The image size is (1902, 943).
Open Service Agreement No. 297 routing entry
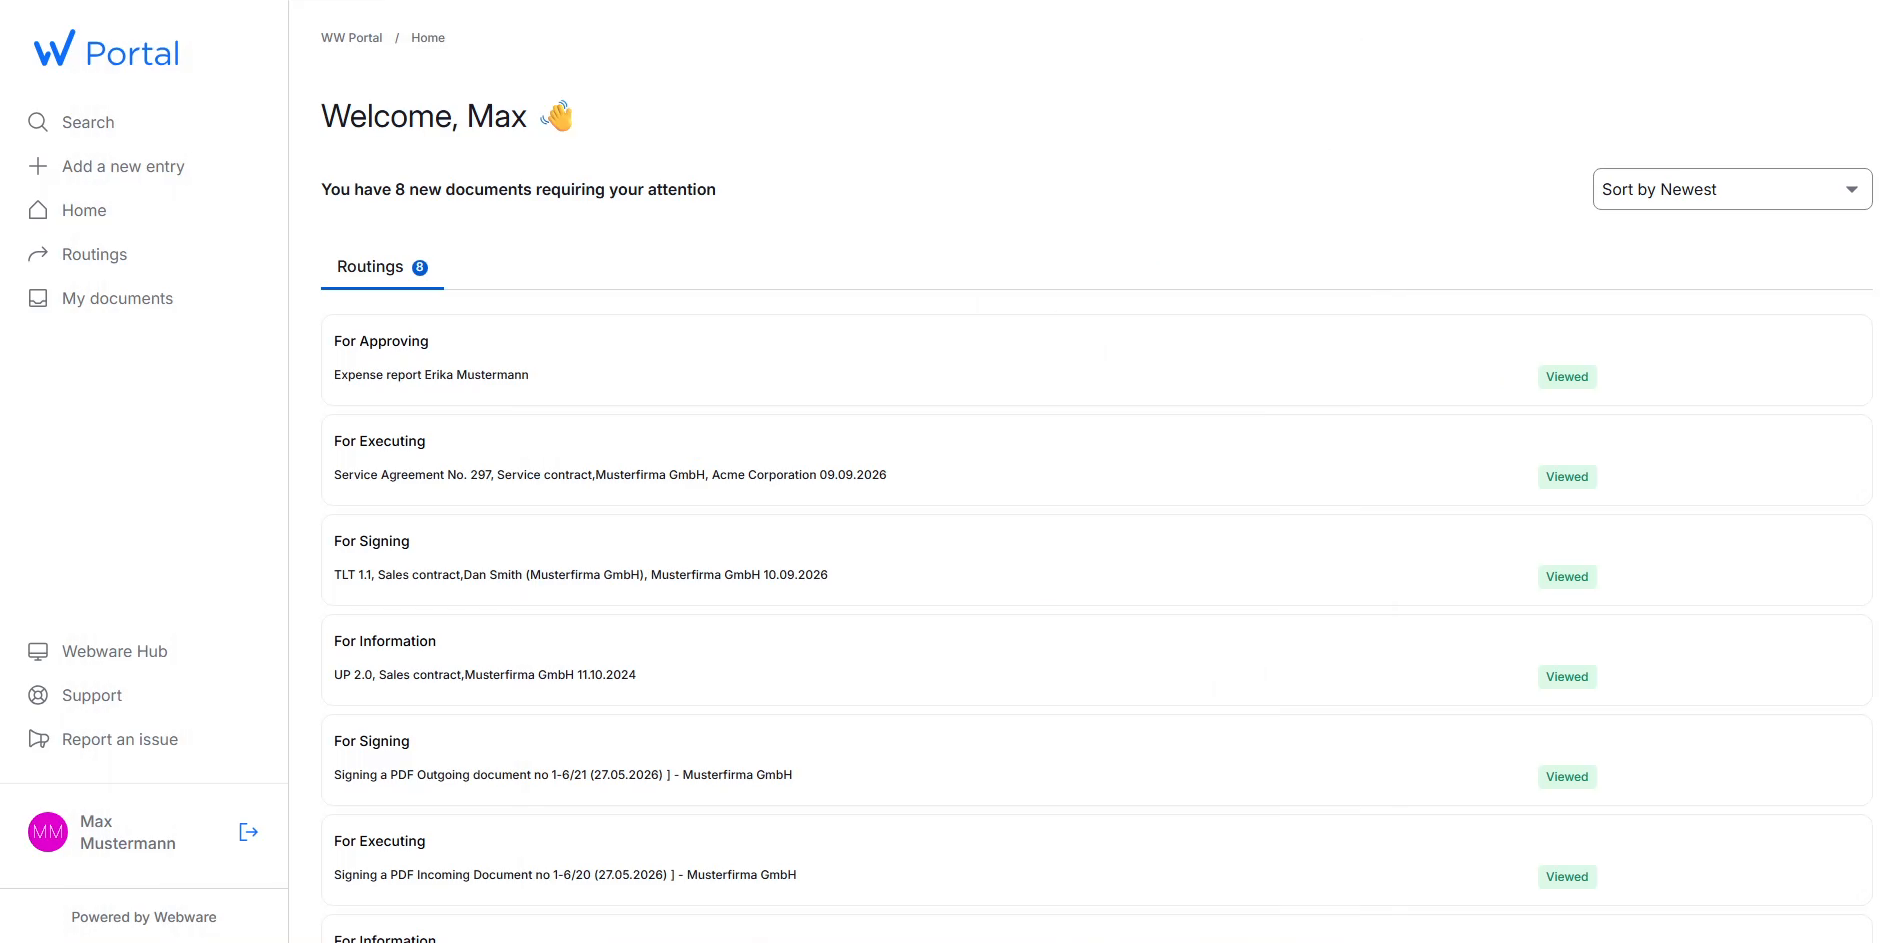pyautogui.click(x=1096, y=460)
